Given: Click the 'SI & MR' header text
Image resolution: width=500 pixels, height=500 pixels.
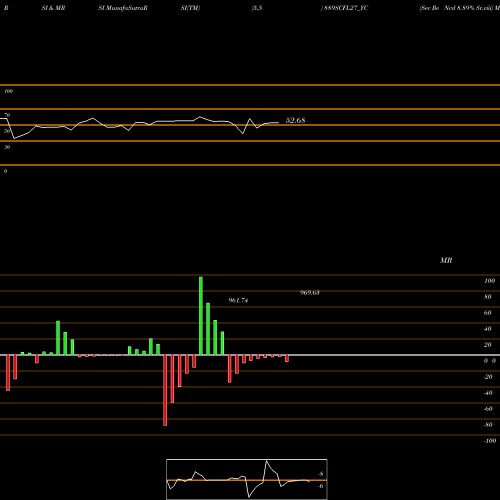Looking at the screenshot, I should click(x=53, y=8).
